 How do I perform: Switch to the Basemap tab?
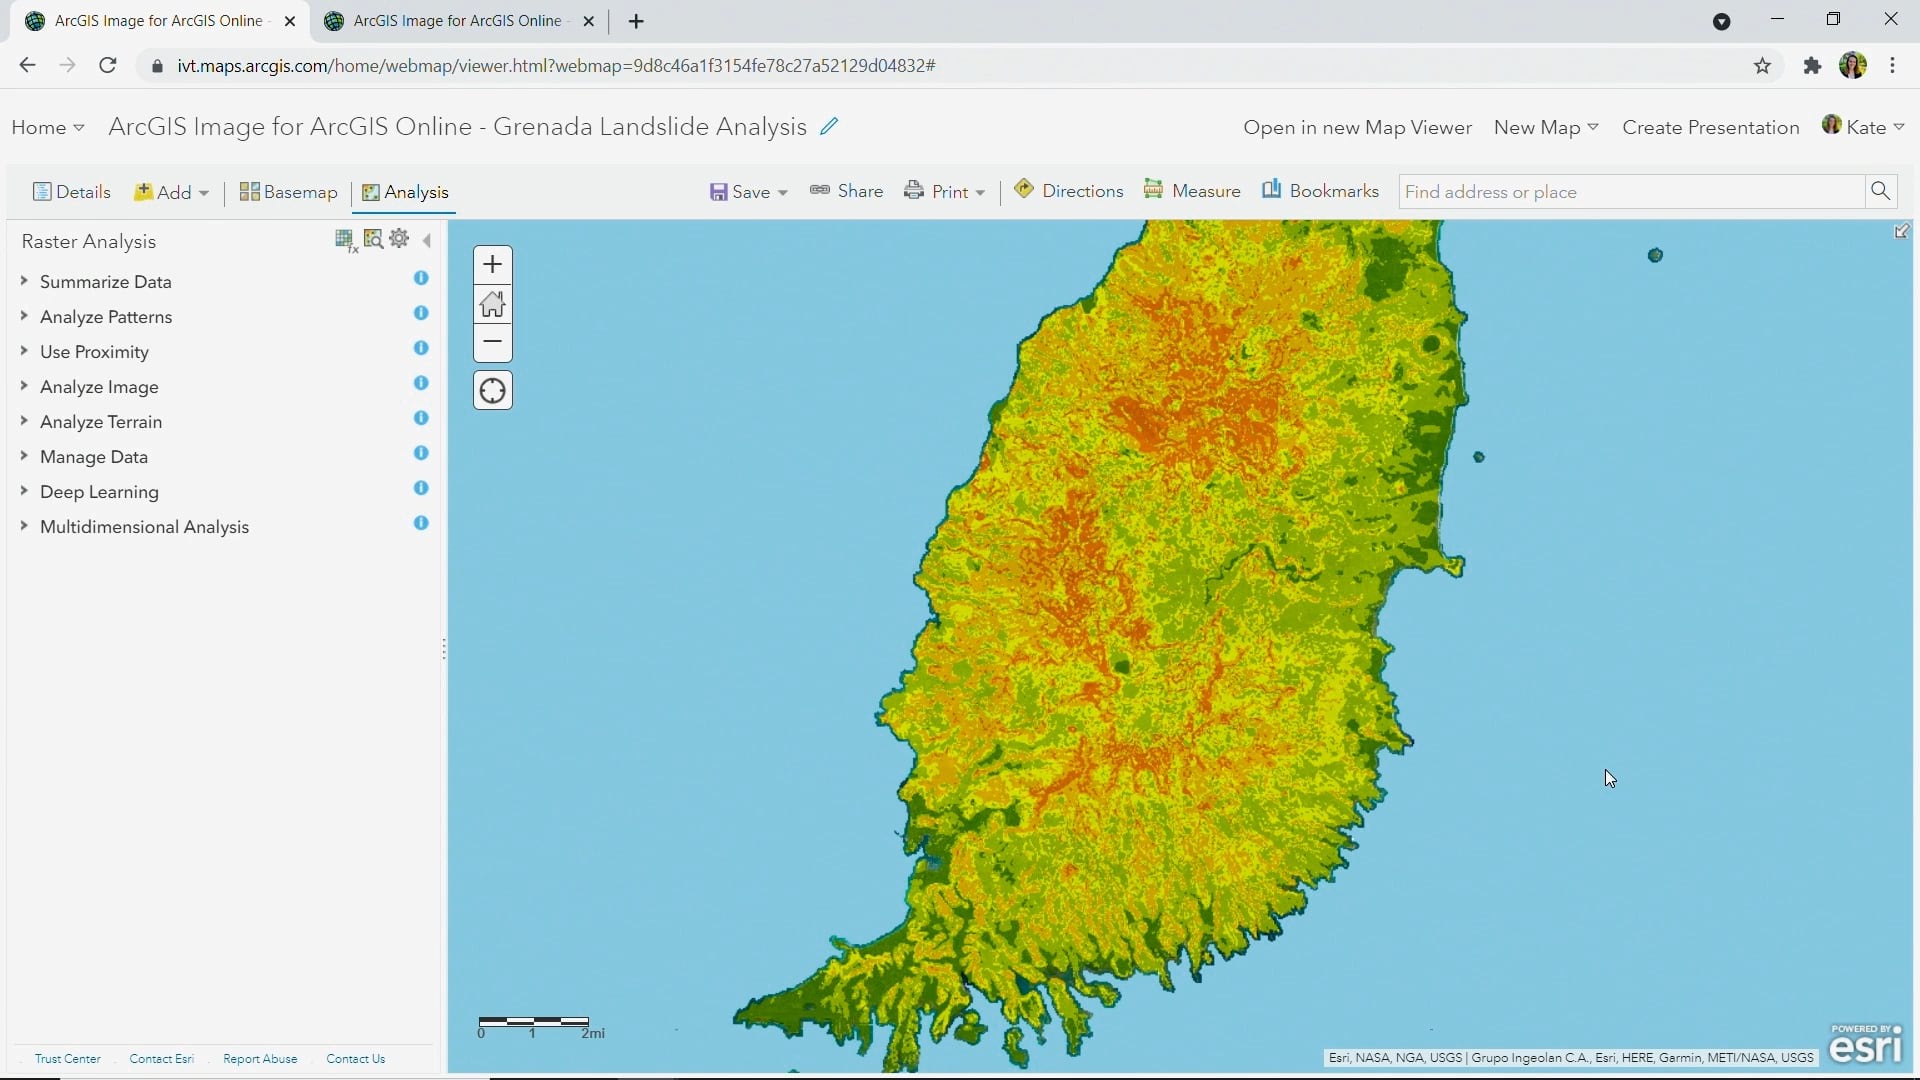coord(288,192)
